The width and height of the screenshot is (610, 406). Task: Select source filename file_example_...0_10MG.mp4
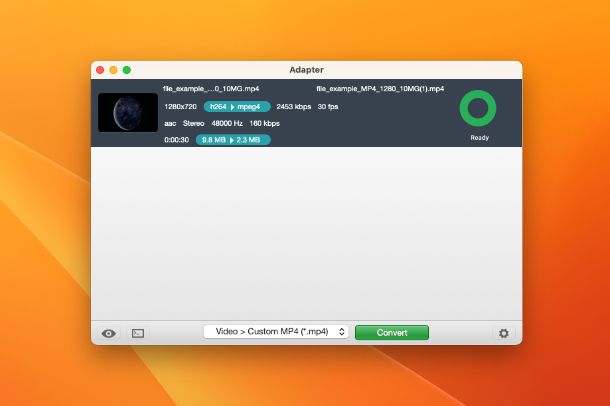click(x=211, y=89)
